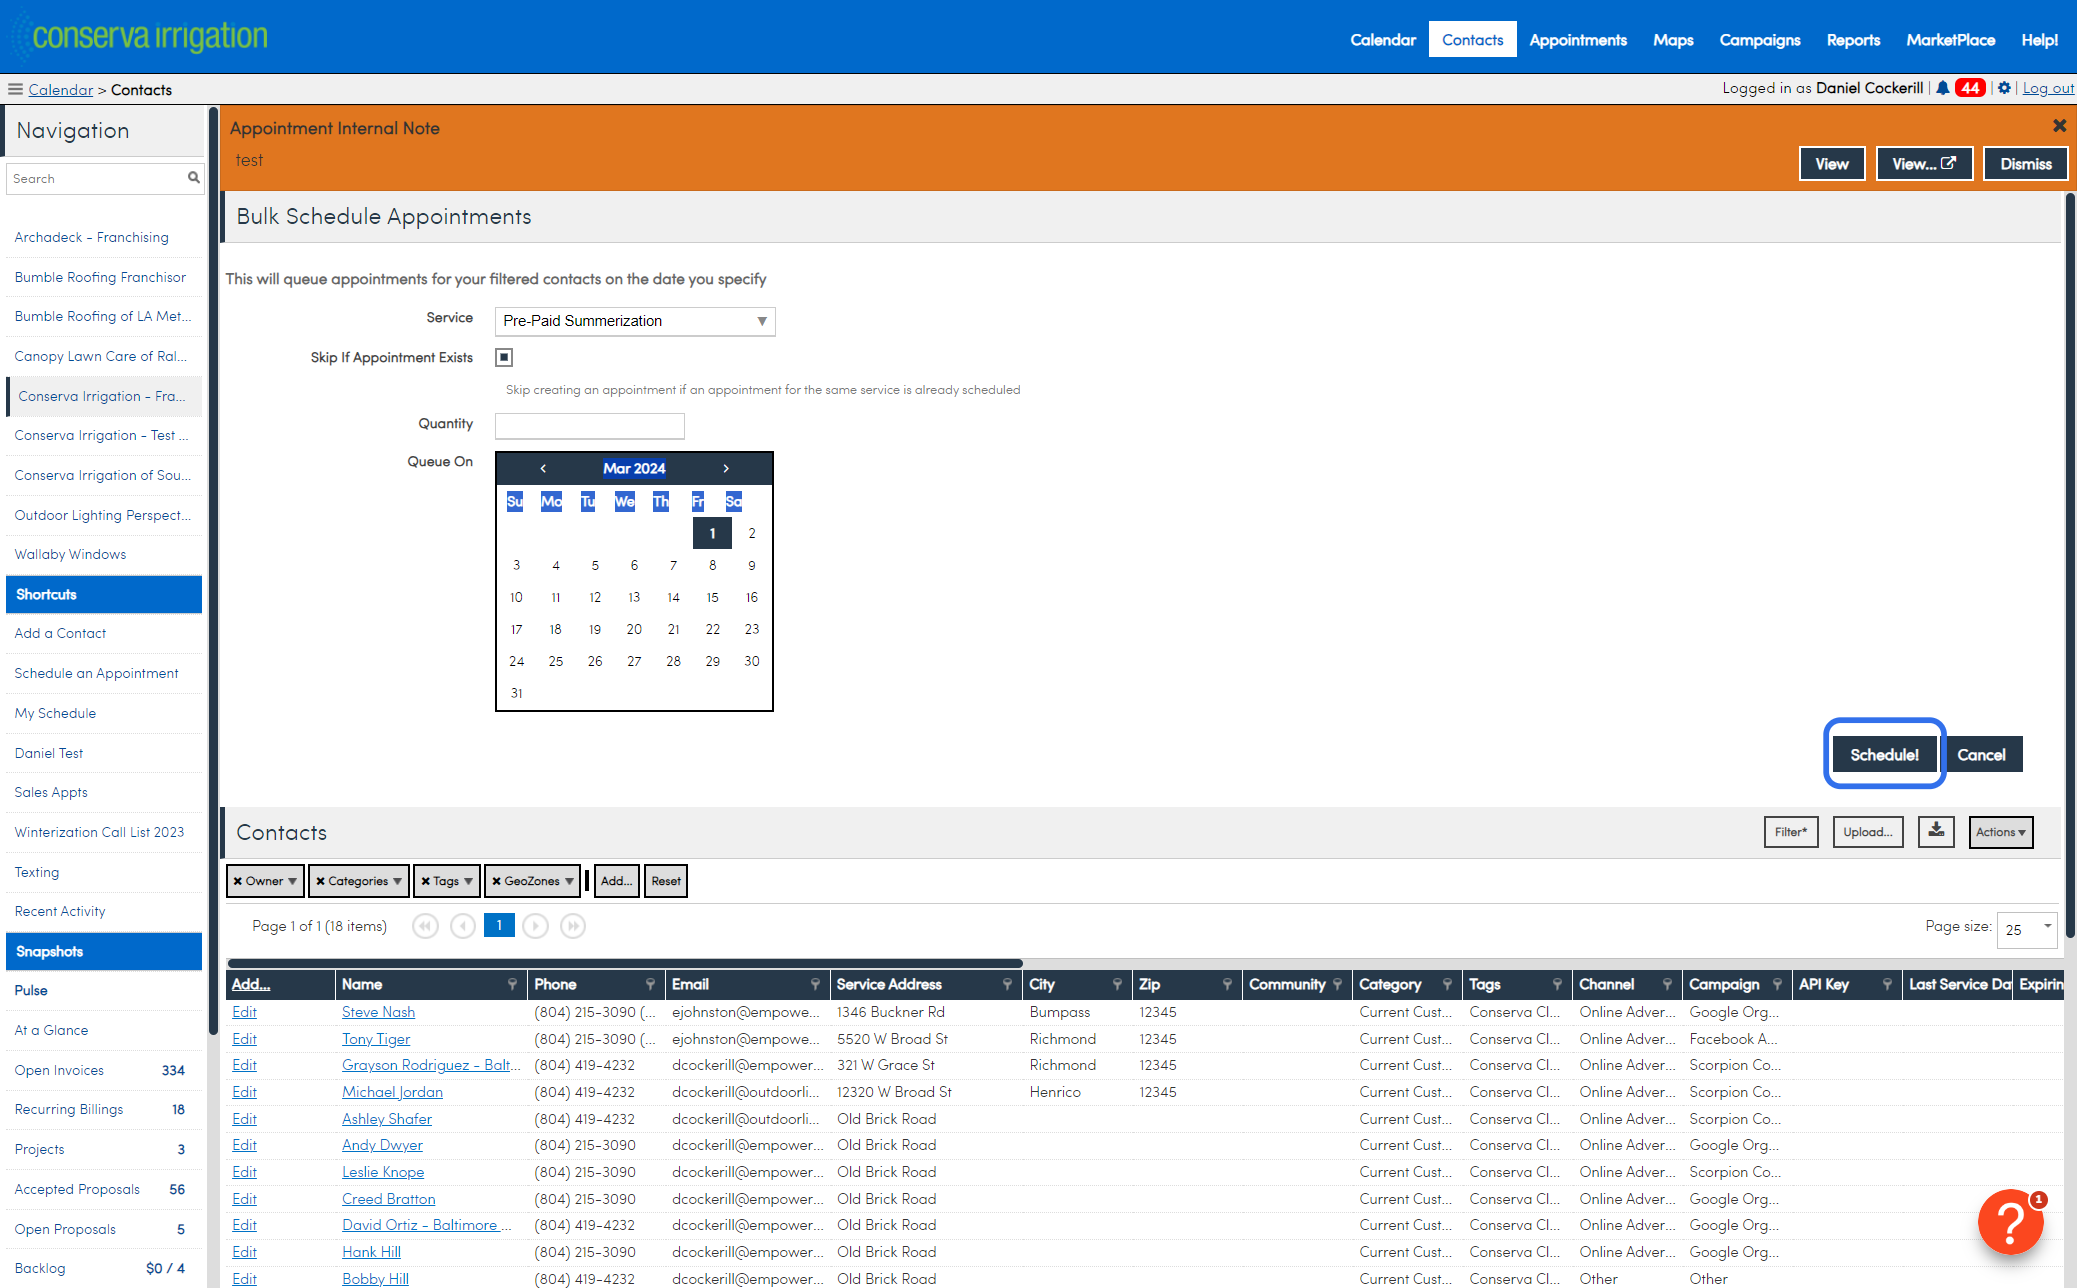Viewport: 2077px width, 1288px height.
Task: Open the hamburger navigation menu icon
Action: (x=15, y=89)
